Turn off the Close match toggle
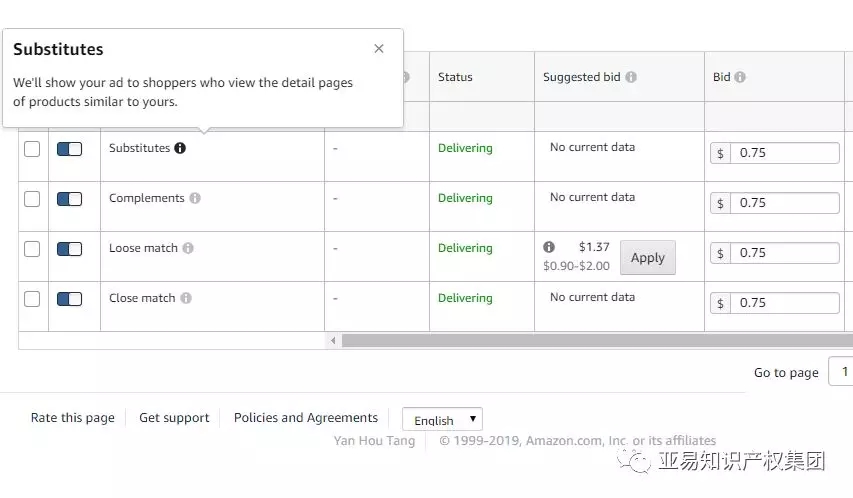This screenshot has width=853, height=498. (x=69, y=299)
